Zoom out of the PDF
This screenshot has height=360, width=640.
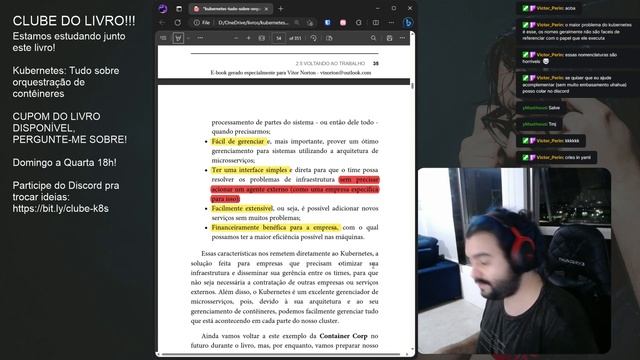click(x=236, y=38)
